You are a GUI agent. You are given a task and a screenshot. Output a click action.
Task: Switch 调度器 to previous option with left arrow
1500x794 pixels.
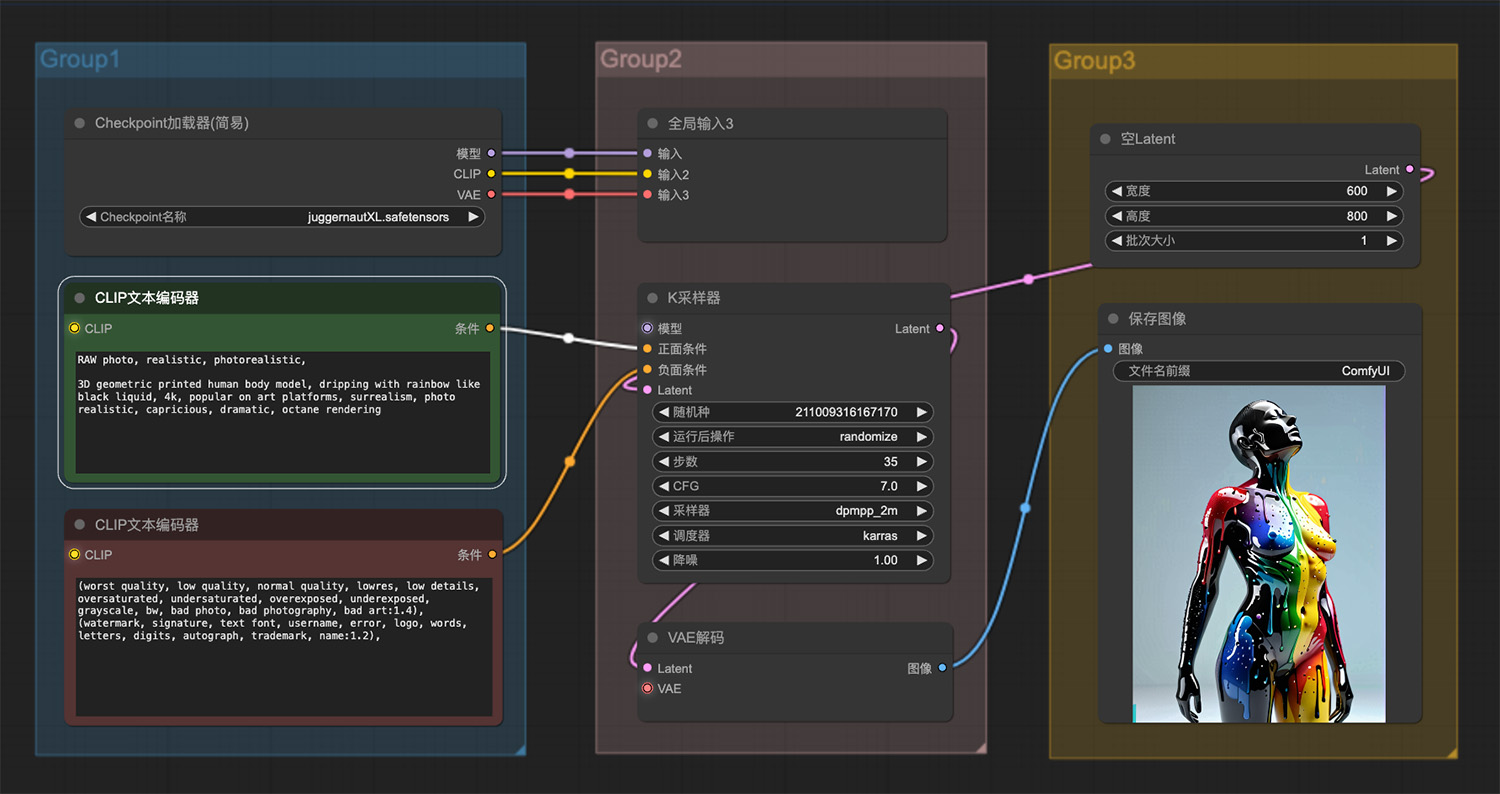coord(664,536)
